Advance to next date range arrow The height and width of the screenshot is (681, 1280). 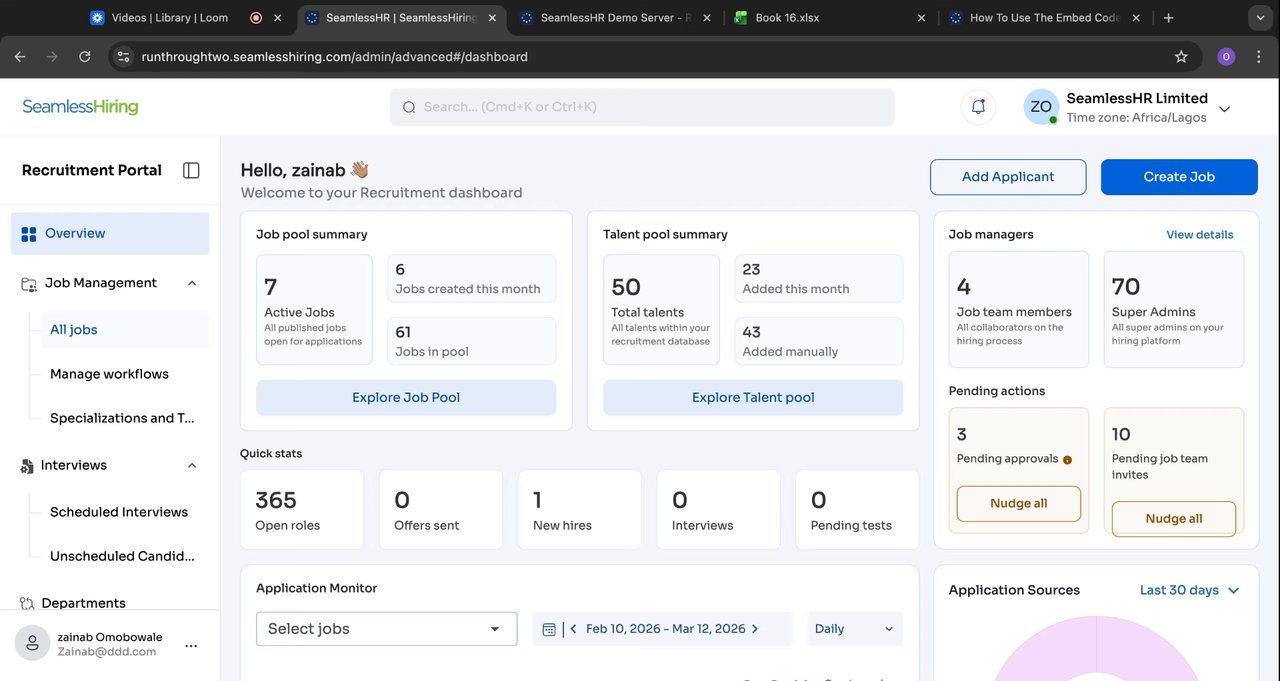click(x=755, y=629)
